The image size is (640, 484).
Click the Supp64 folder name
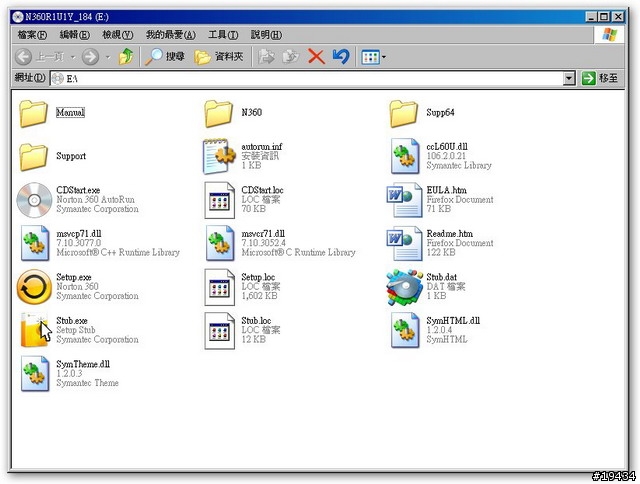pyautogui.click(x=440, y=112)
